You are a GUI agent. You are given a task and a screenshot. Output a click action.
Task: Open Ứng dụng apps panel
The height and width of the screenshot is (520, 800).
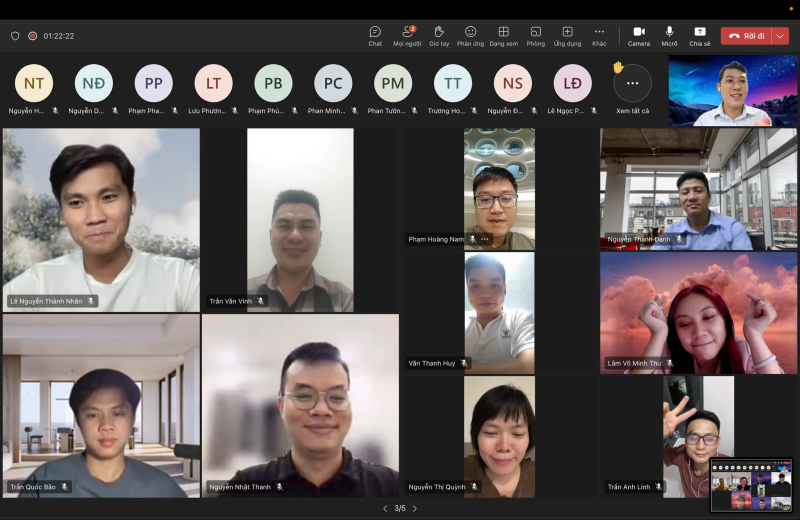(x=567, y=35)
